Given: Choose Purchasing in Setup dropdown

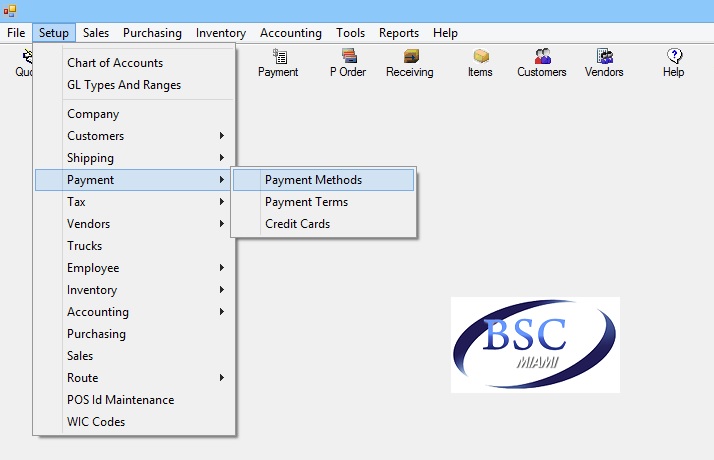Looking at the screenshot, I should coord(134,334).
